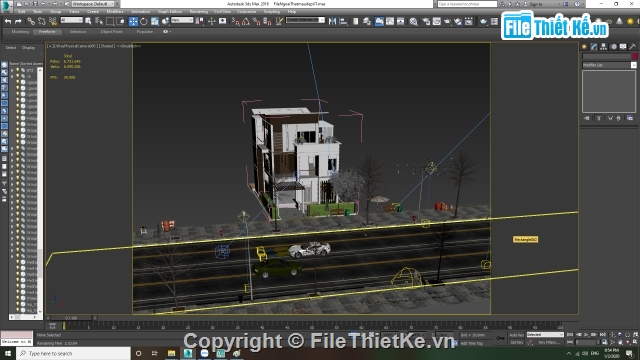Open the Select by Name dialog icon
This screenshot has height=360, width=640.
(x=99, y=21)
